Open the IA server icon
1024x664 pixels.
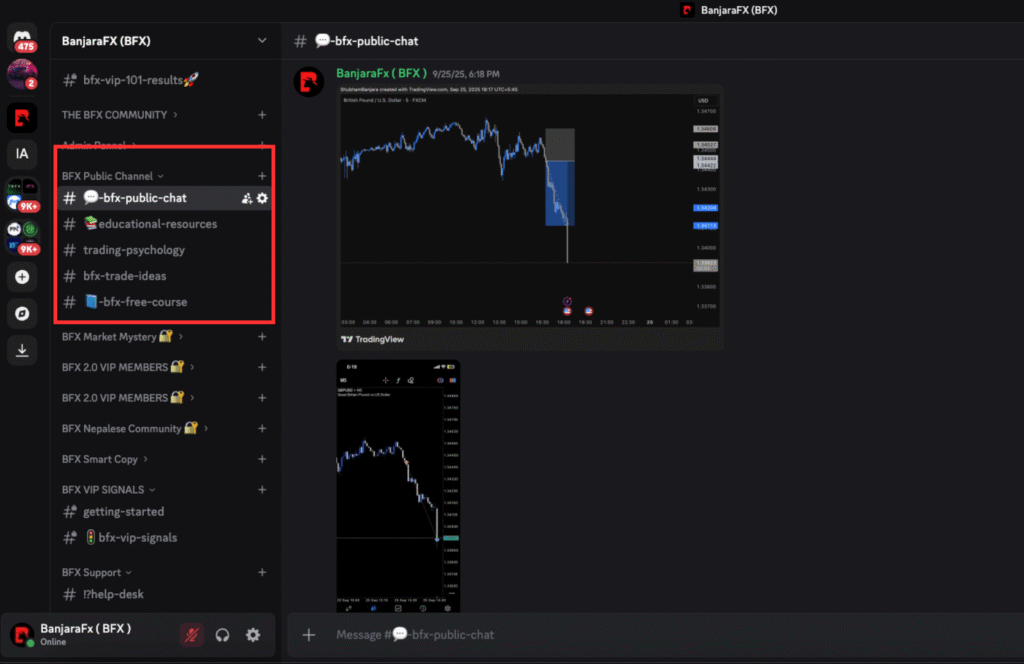coord(22,154)
